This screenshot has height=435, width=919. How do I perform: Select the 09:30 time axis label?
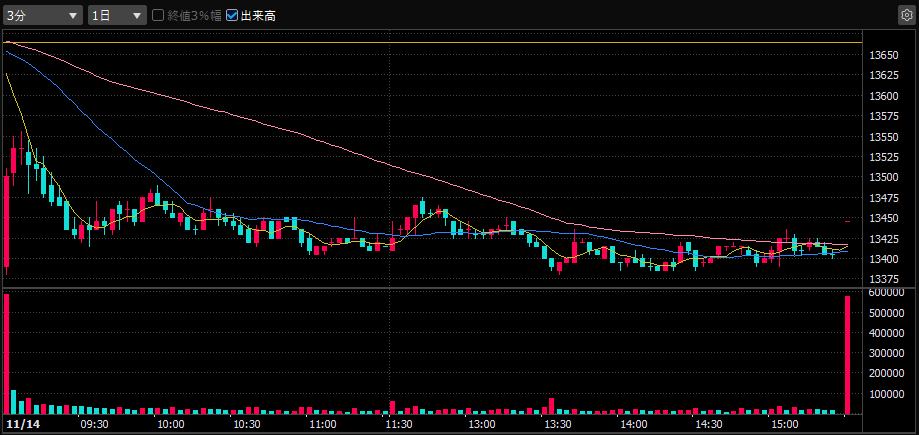tap(92, 425)
